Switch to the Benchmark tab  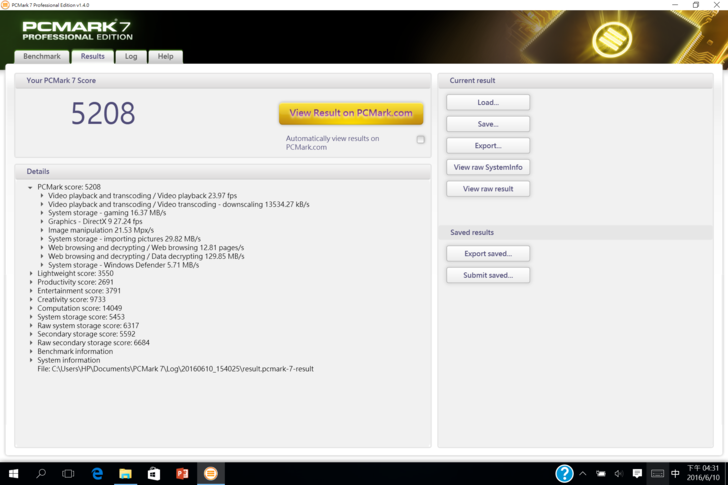42,57
